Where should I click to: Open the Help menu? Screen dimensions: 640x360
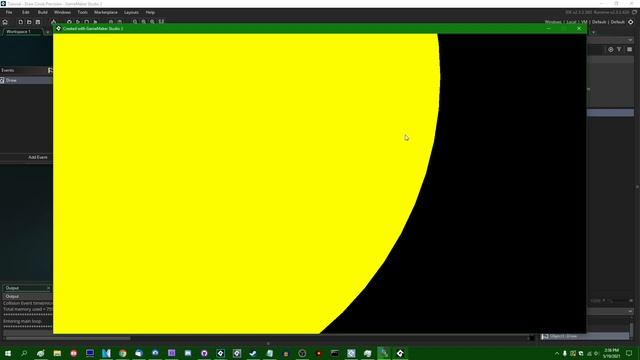pos(150,12)
